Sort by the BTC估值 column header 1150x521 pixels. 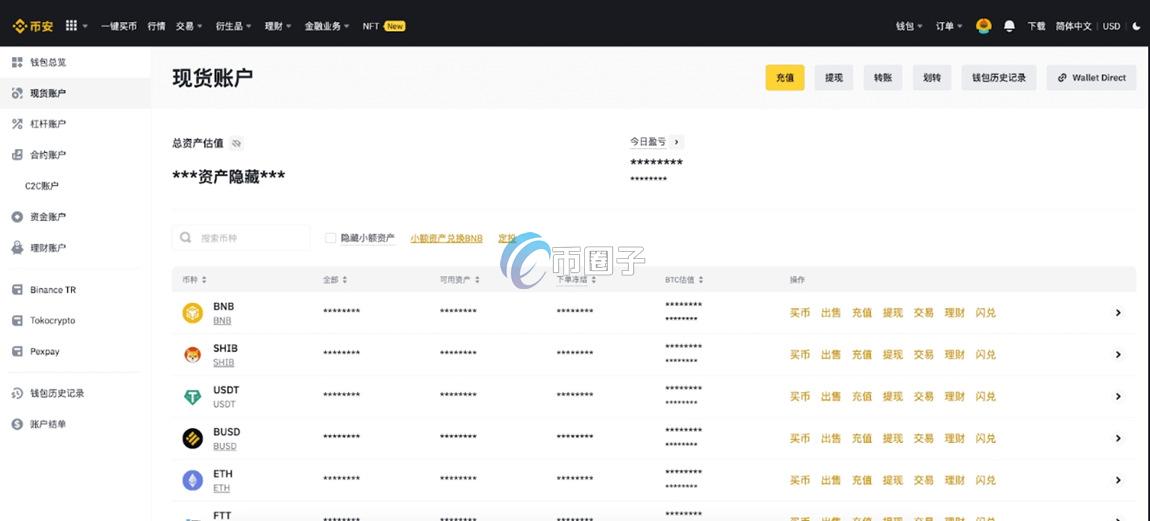point(684,280)
